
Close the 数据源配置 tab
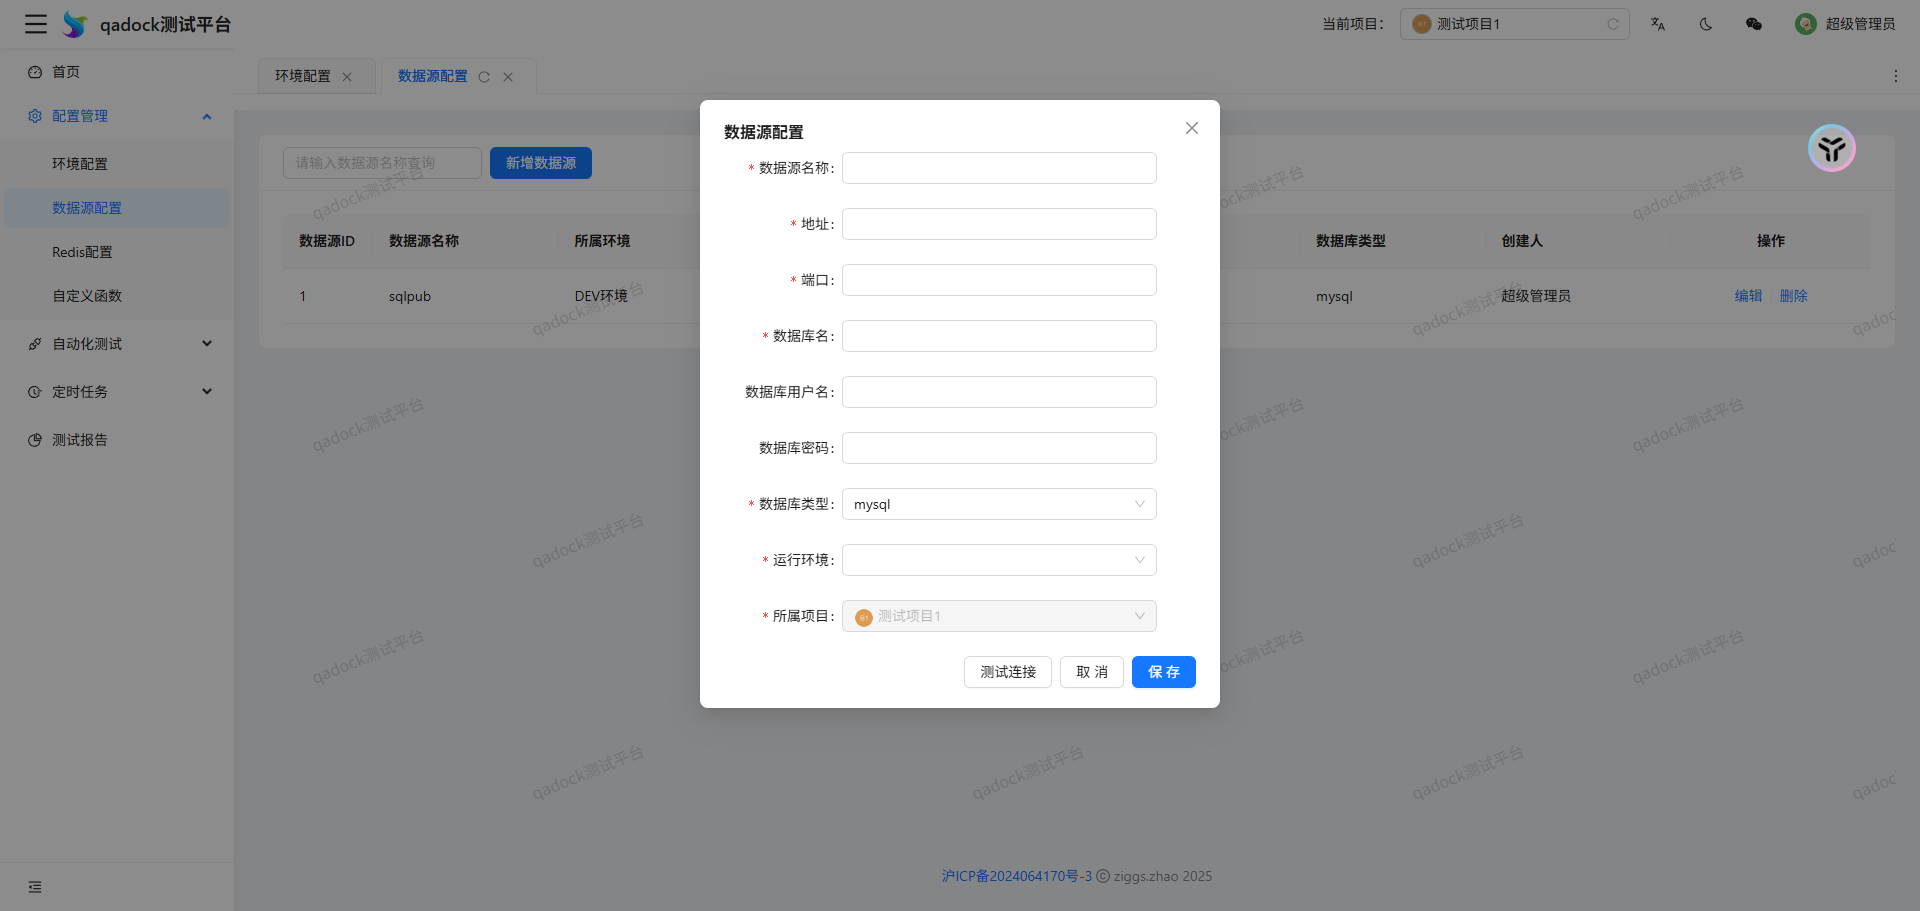[x=508, y=77]
